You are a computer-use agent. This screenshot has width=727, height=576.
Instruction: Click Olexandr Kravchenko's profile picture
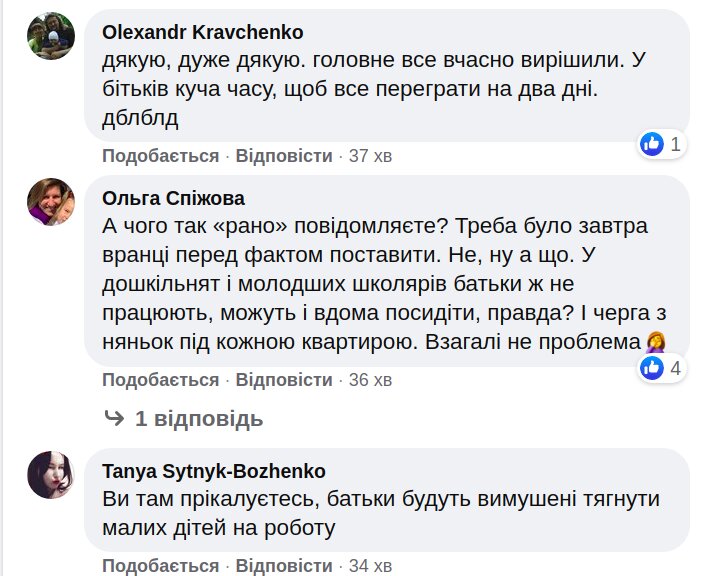click(x=50, y=37)
